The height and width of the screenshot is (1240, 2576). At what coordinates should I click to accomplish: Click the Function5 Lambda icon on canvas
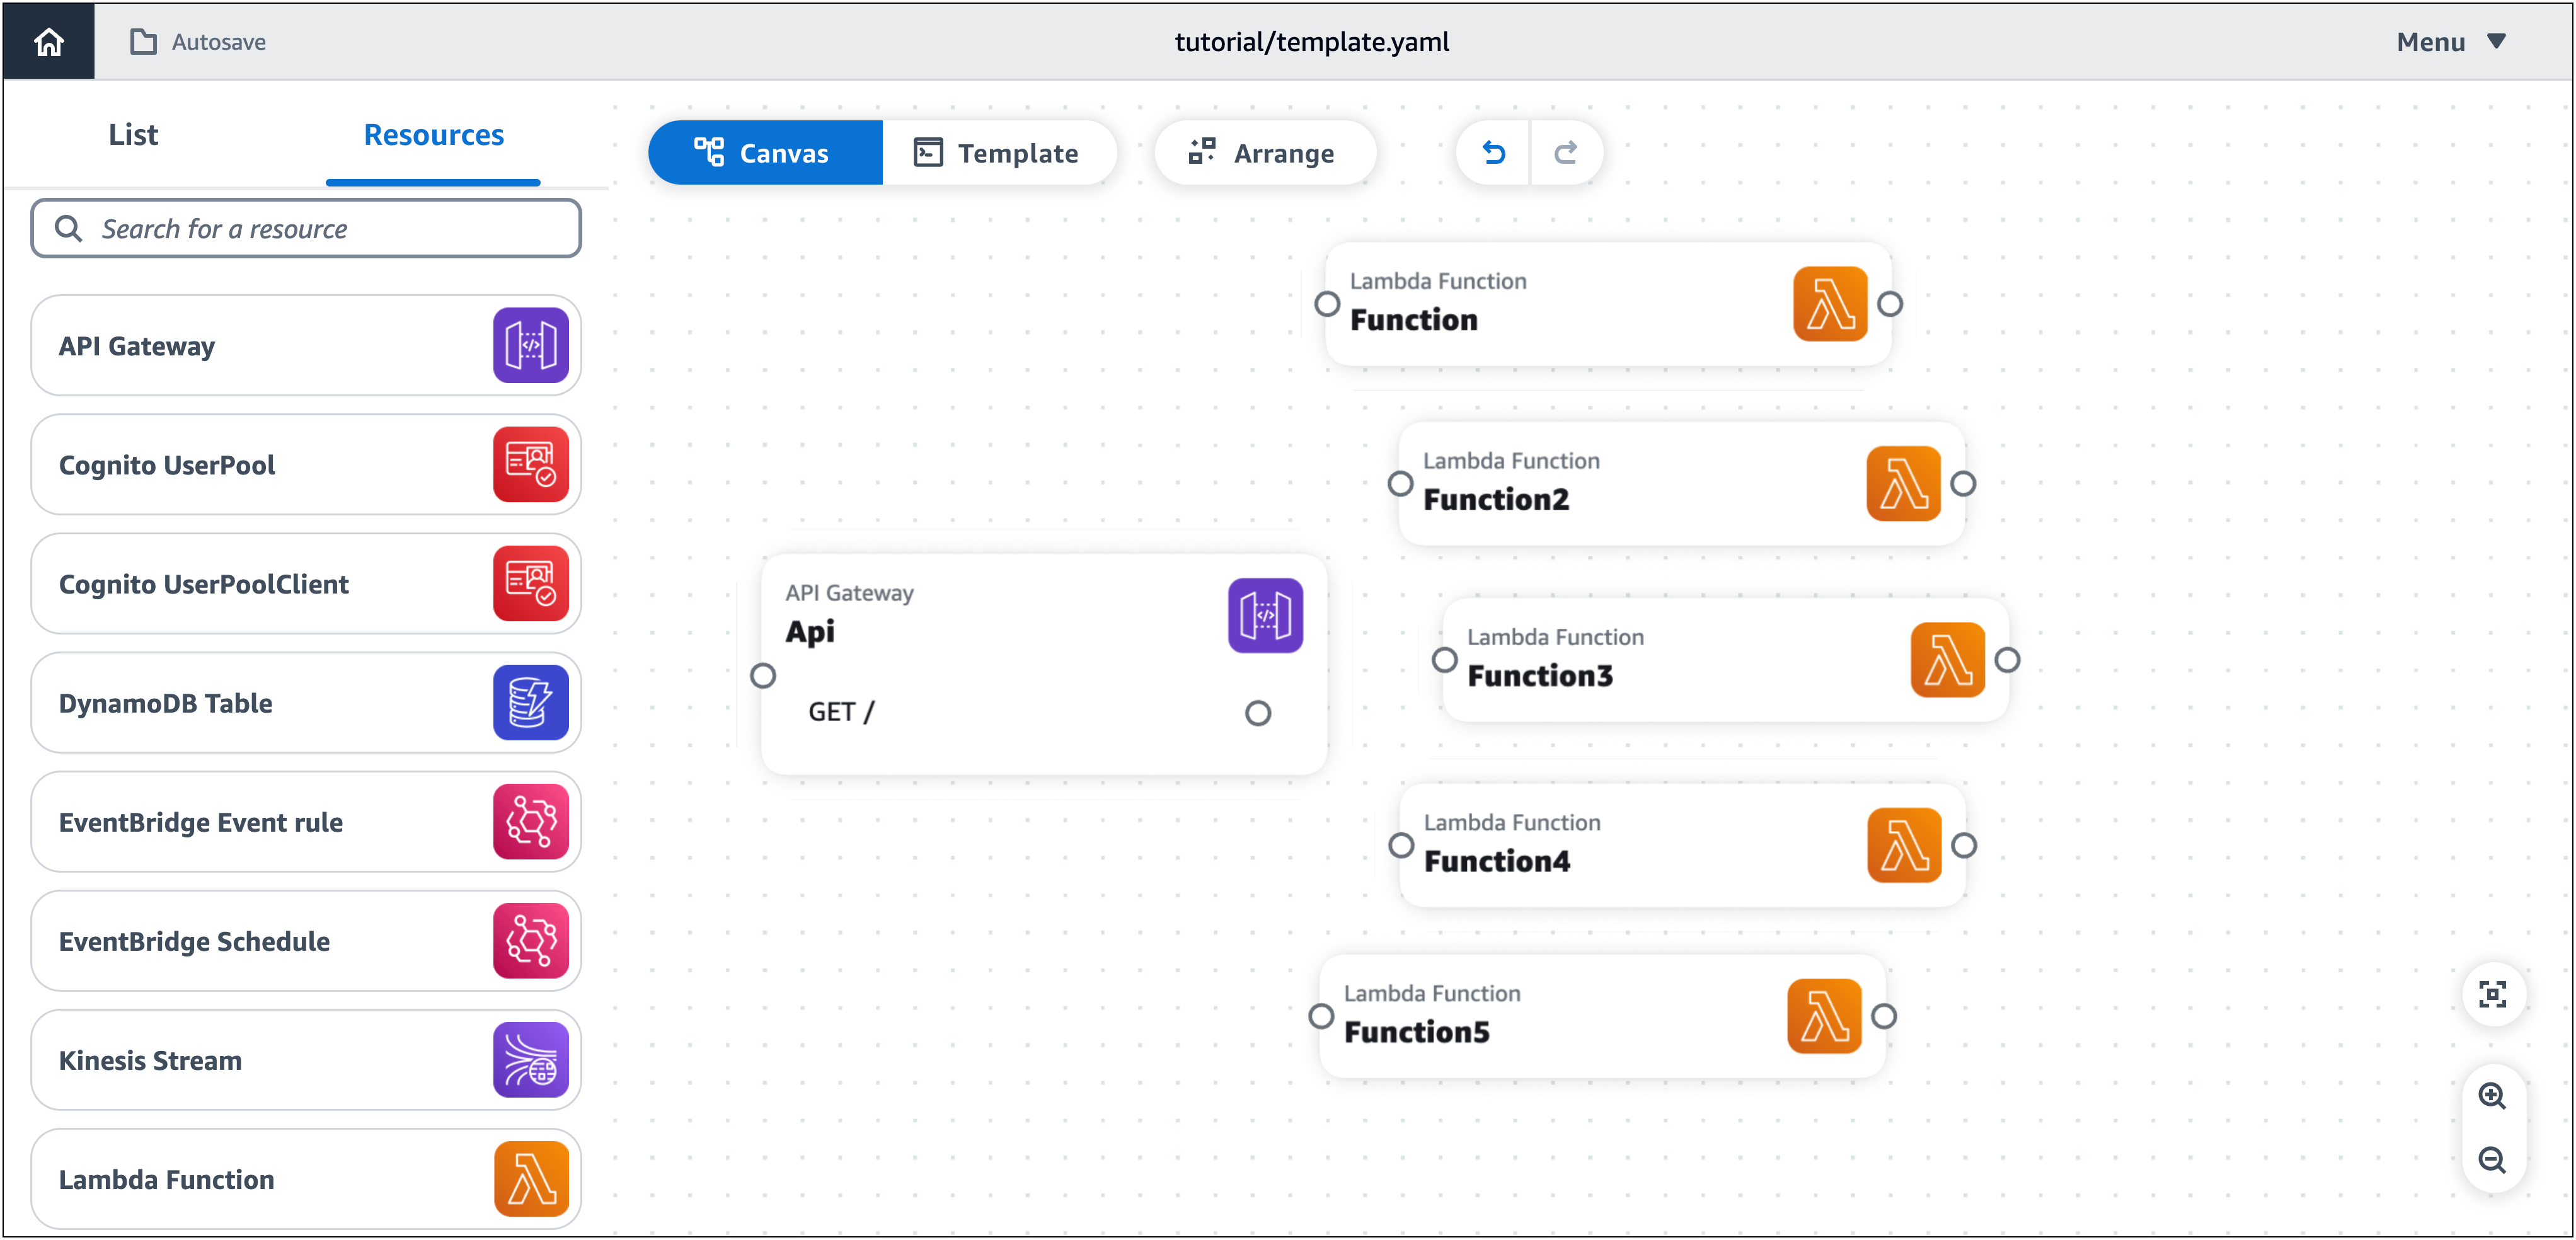pos(1822,1015)
